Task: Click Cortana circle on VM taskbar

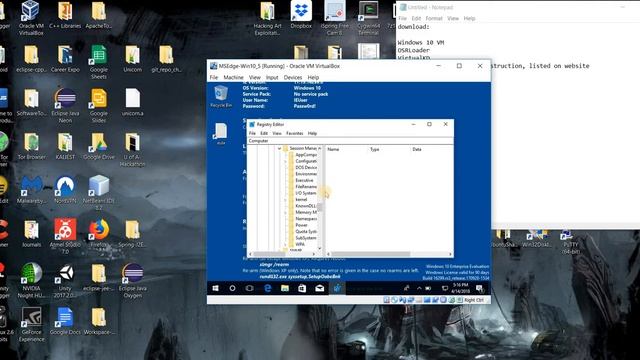Action: 232,288
